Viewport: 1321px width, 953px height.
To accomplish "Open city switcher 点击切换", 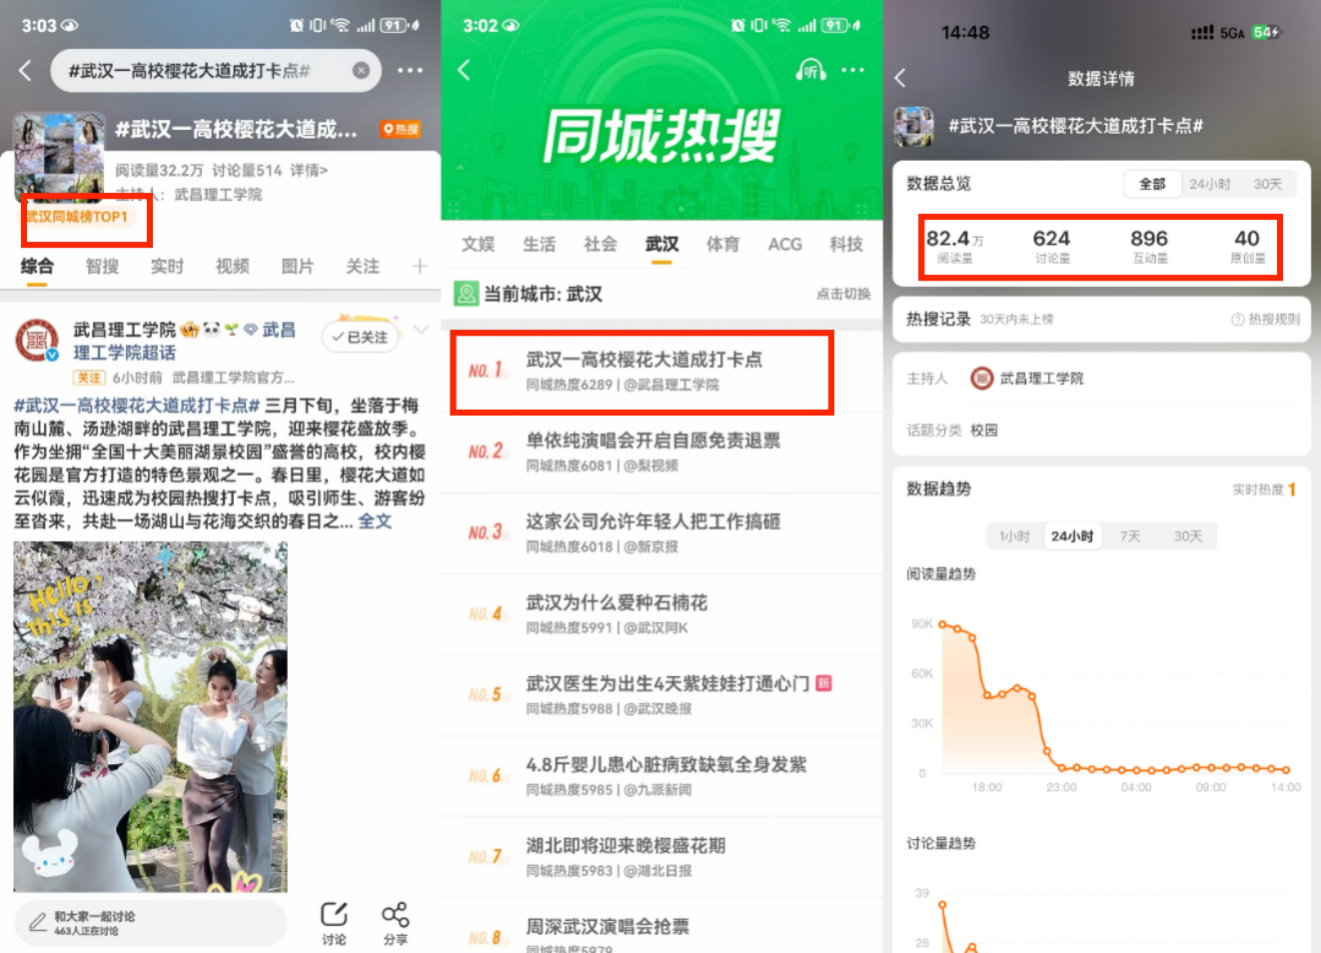I will [843, 294].
